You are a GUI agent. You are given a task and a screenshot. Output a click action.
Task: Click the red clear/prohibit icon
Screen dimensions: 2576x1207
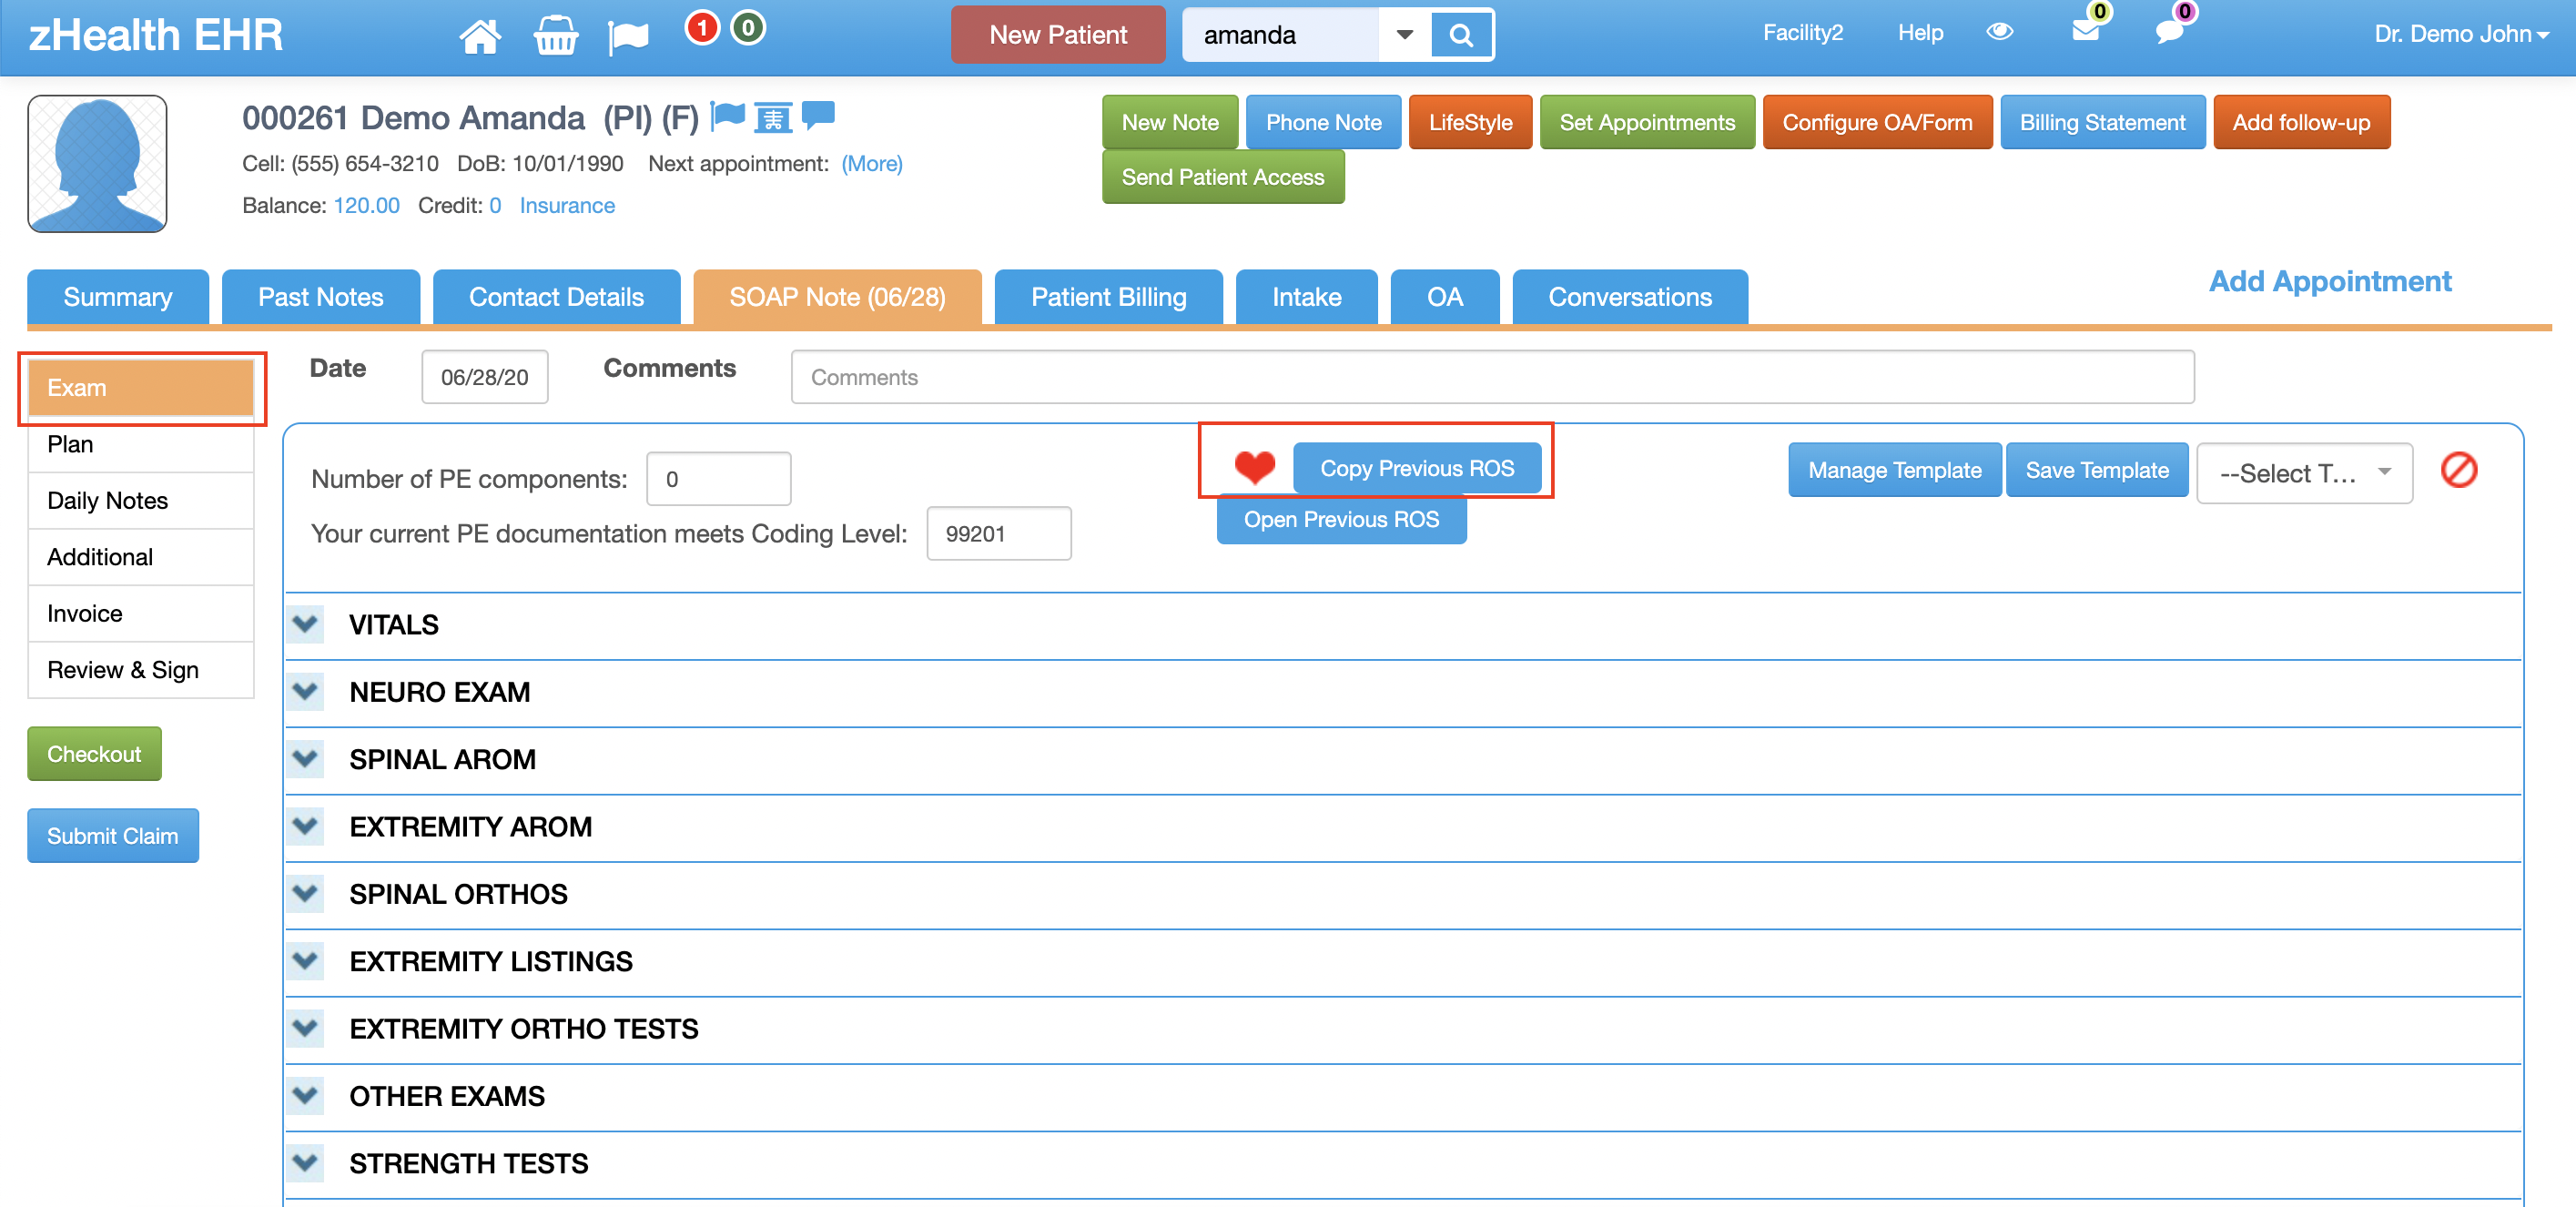[x=2458, y=470]
